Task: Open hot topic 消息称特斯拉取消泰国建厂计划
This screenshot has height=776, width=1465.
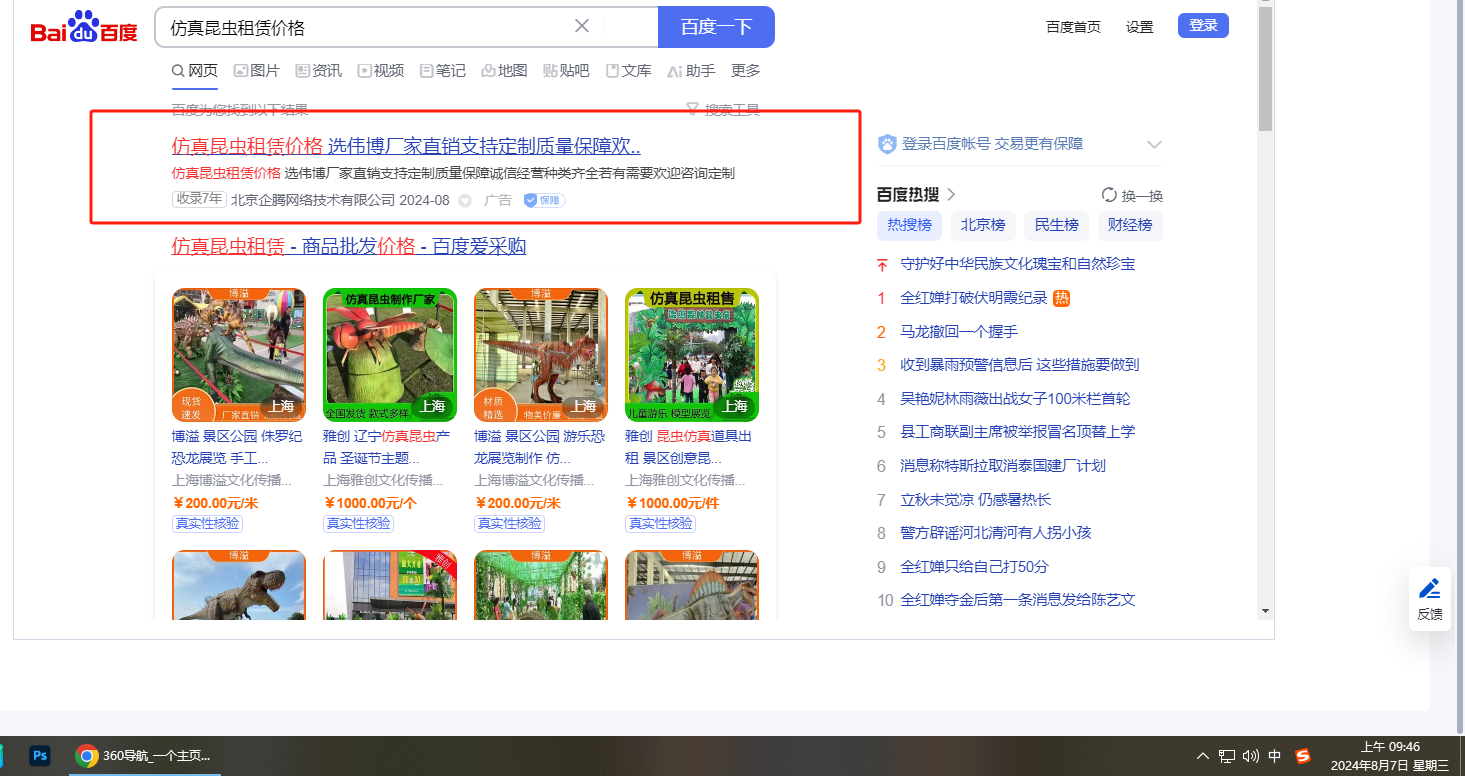Action: click(1003, 465)
